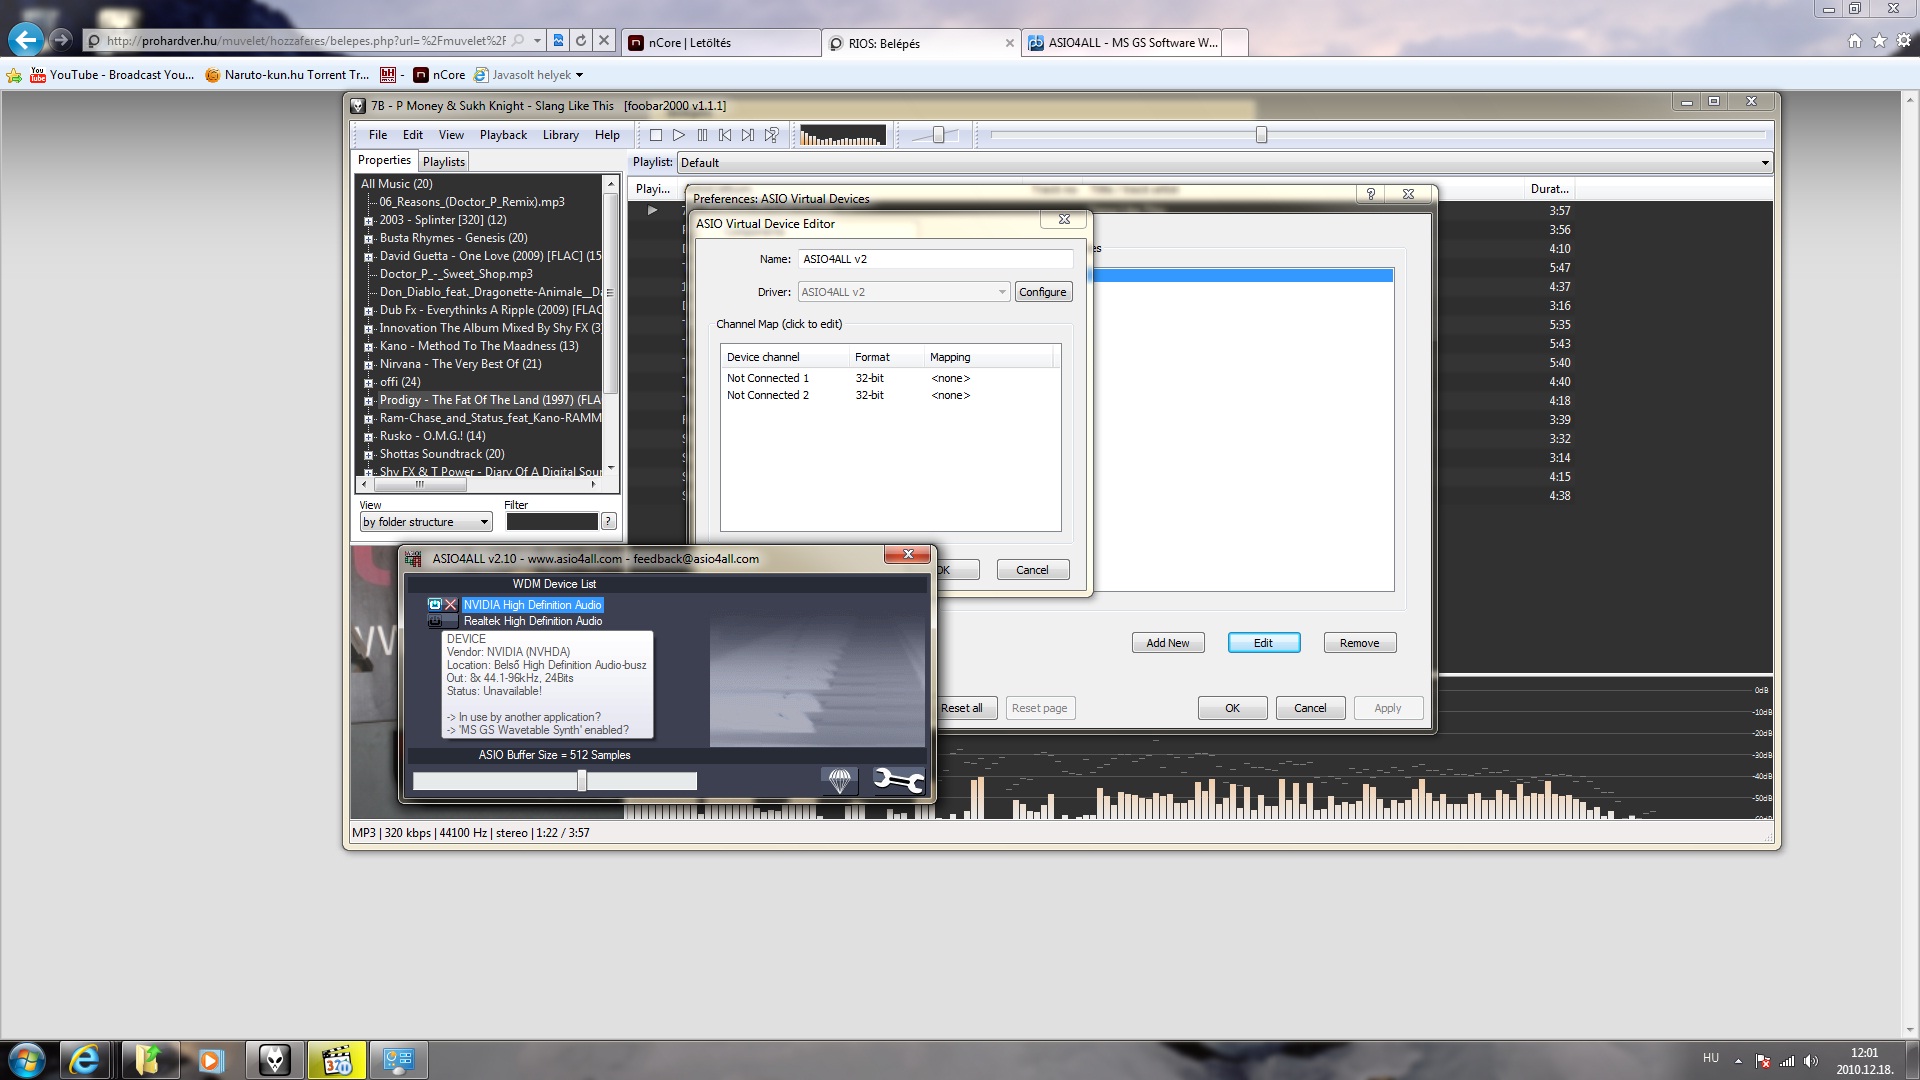
Task: Click the Alienware icon on taskbar
Action: coord(273,1060)
